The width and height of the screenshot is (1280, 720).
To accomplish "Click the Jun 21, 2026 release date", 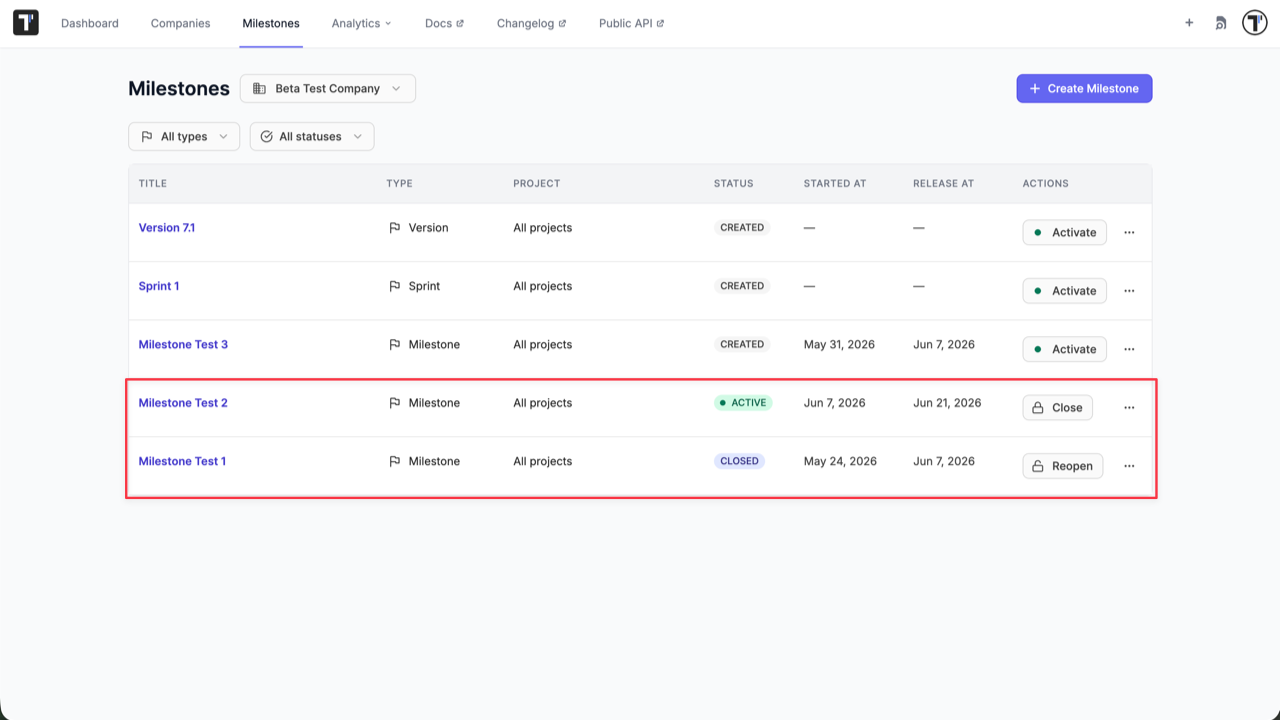I will click(947, 403).
